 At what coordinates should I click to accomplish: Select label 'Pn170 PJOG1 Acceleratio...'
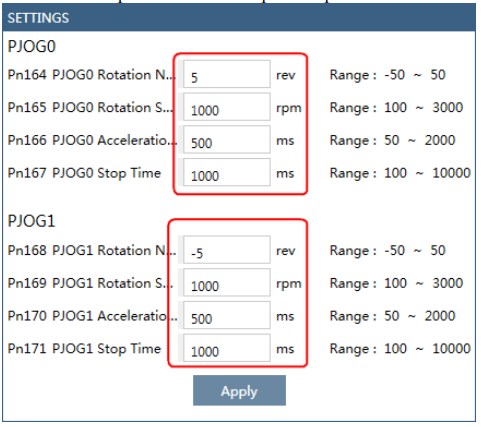[92, 316]
